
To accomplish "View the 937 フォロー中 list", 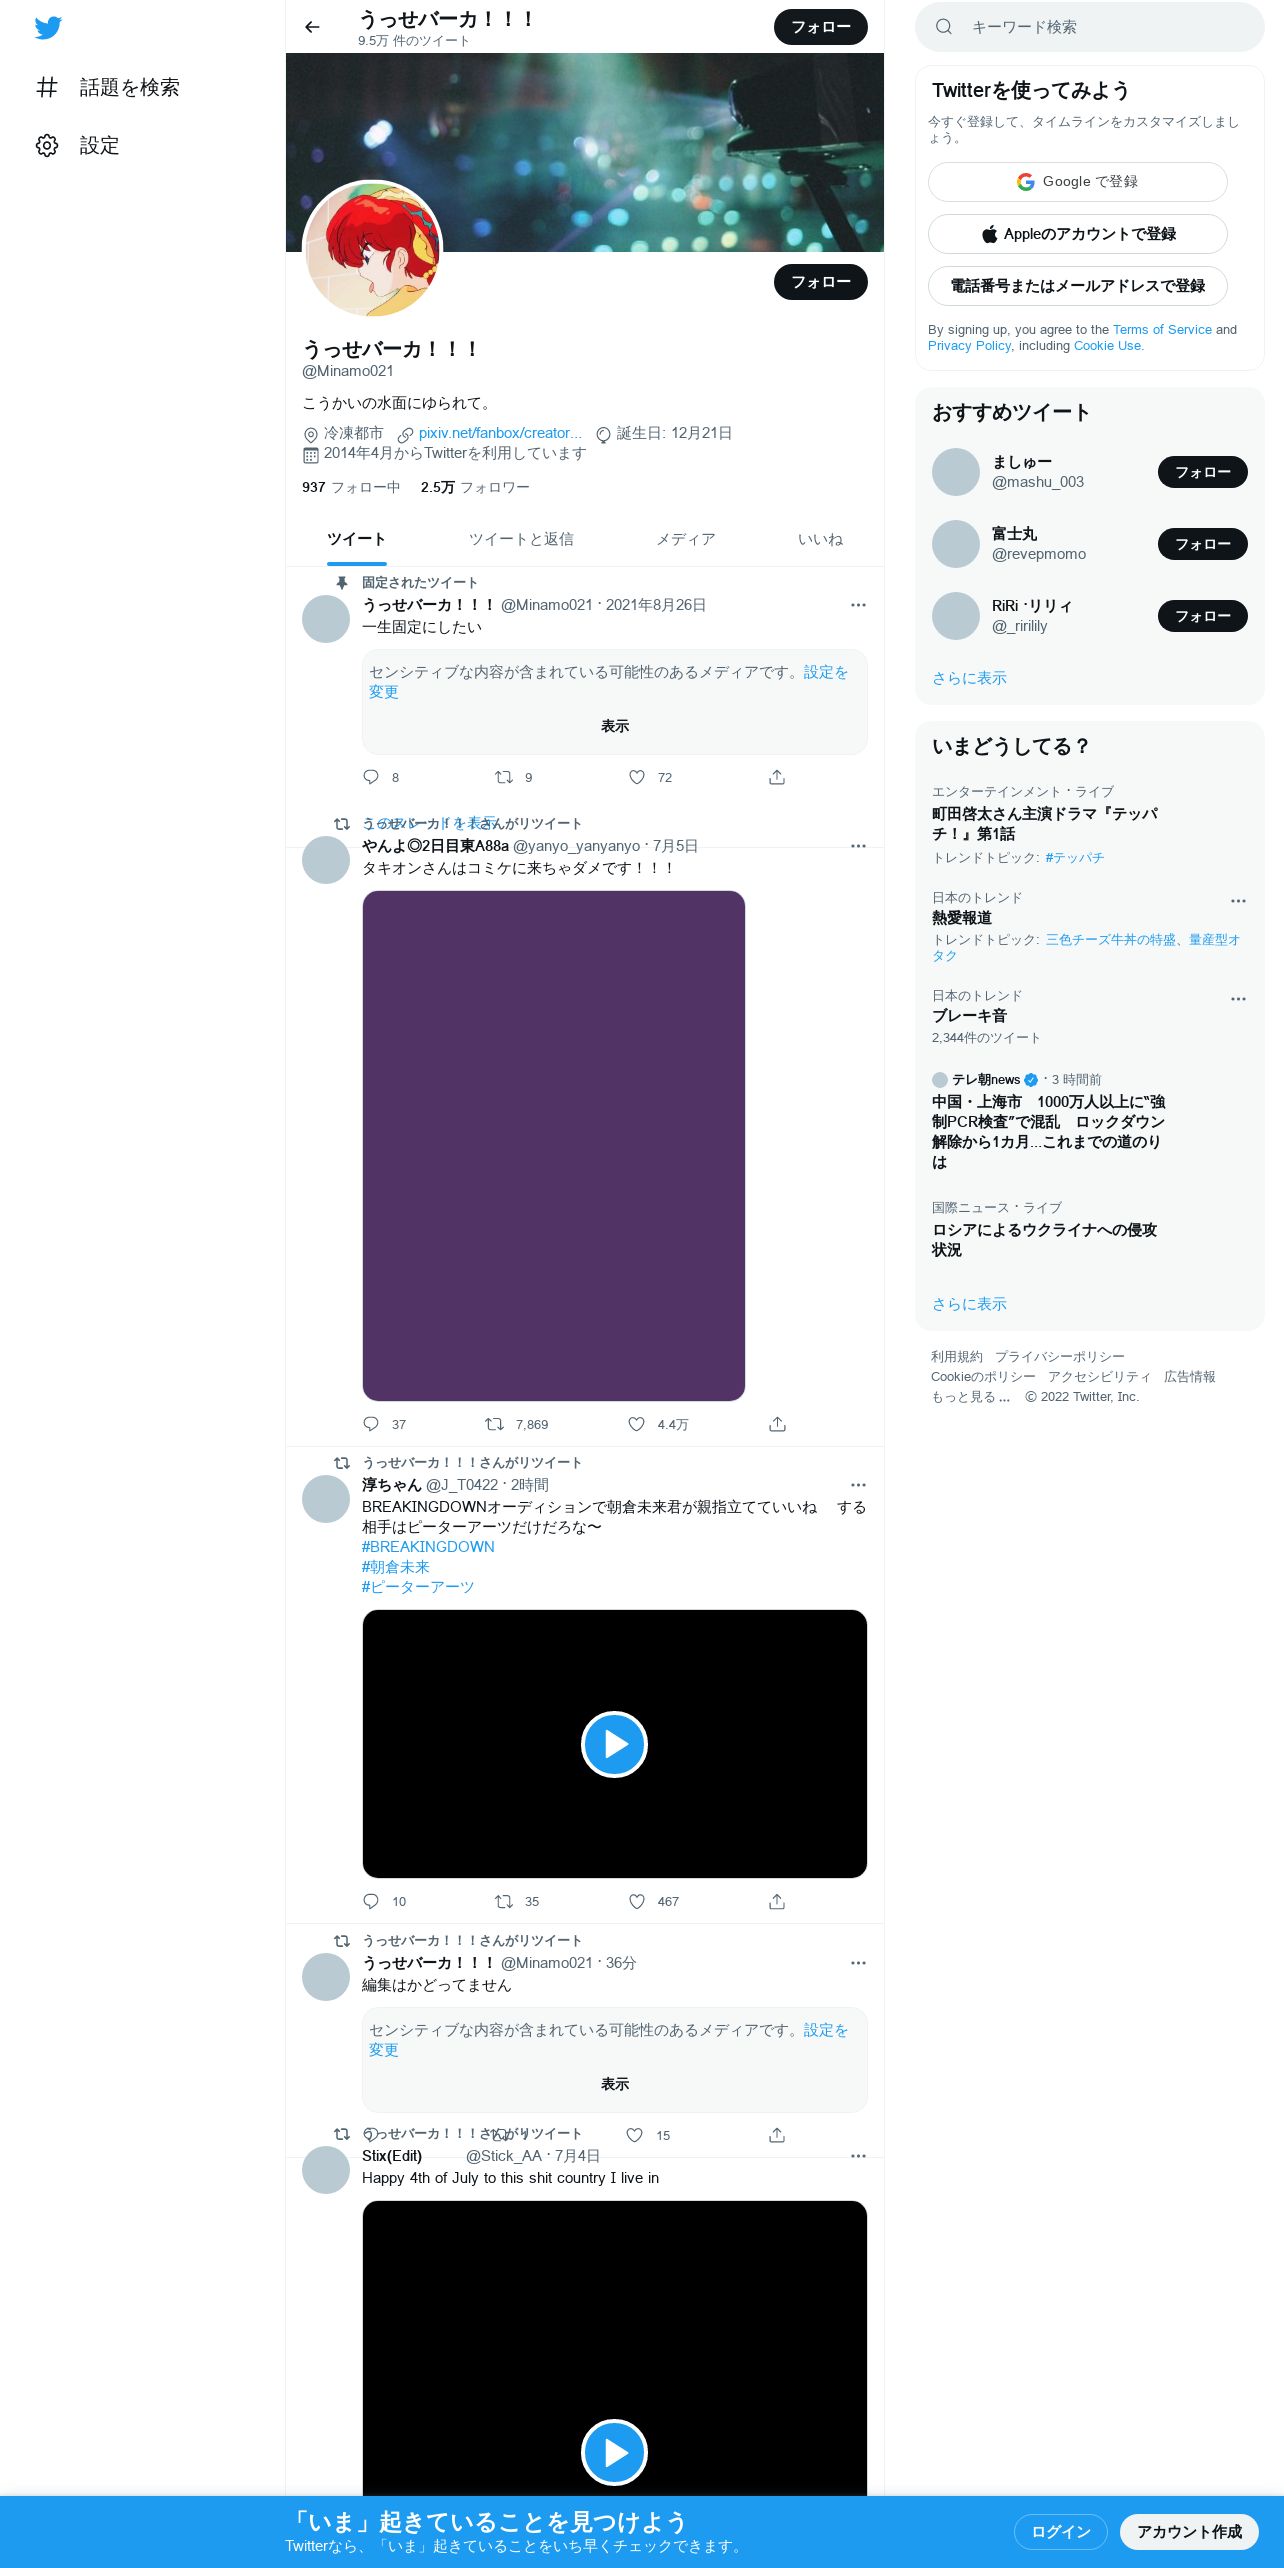I will tap(351, 487).
